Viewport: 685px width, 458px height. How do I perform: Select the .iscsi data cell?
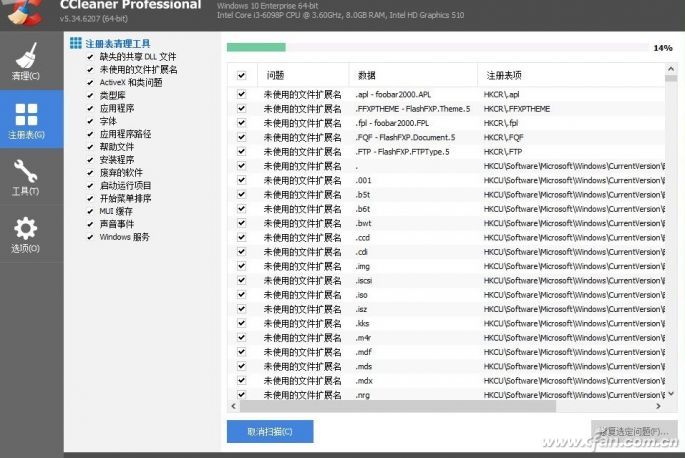pyautogui.click(x=364, y=281)
